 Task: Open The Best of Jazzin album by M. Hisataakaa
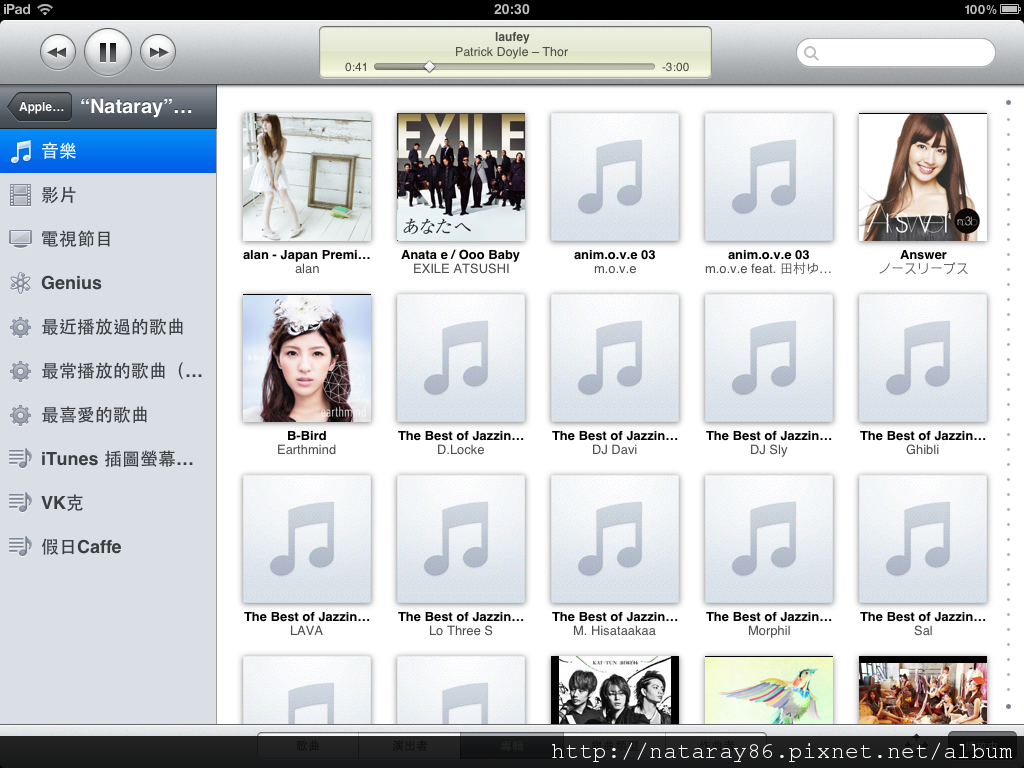tap(615, 539)
